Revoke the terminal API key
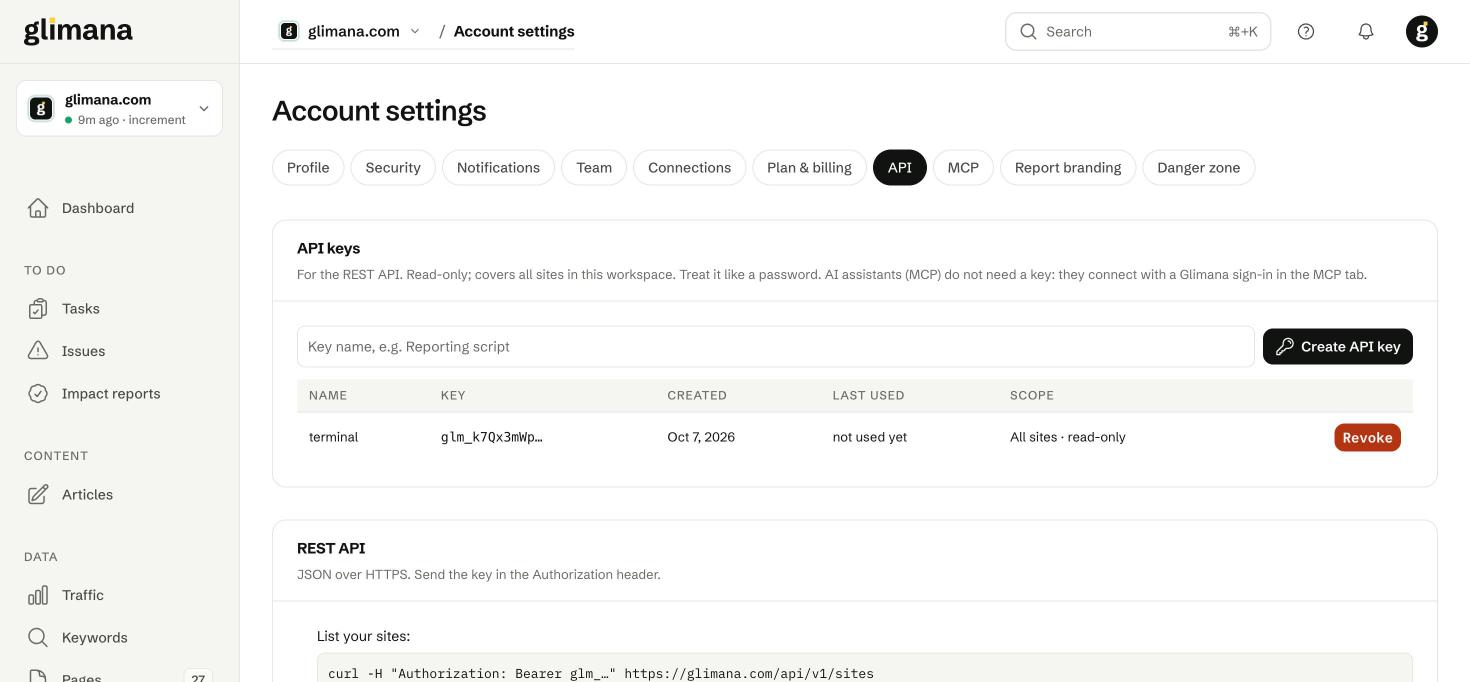Image resolution: width=1470 pixels, height=682 pixels. coord(1367,437)
